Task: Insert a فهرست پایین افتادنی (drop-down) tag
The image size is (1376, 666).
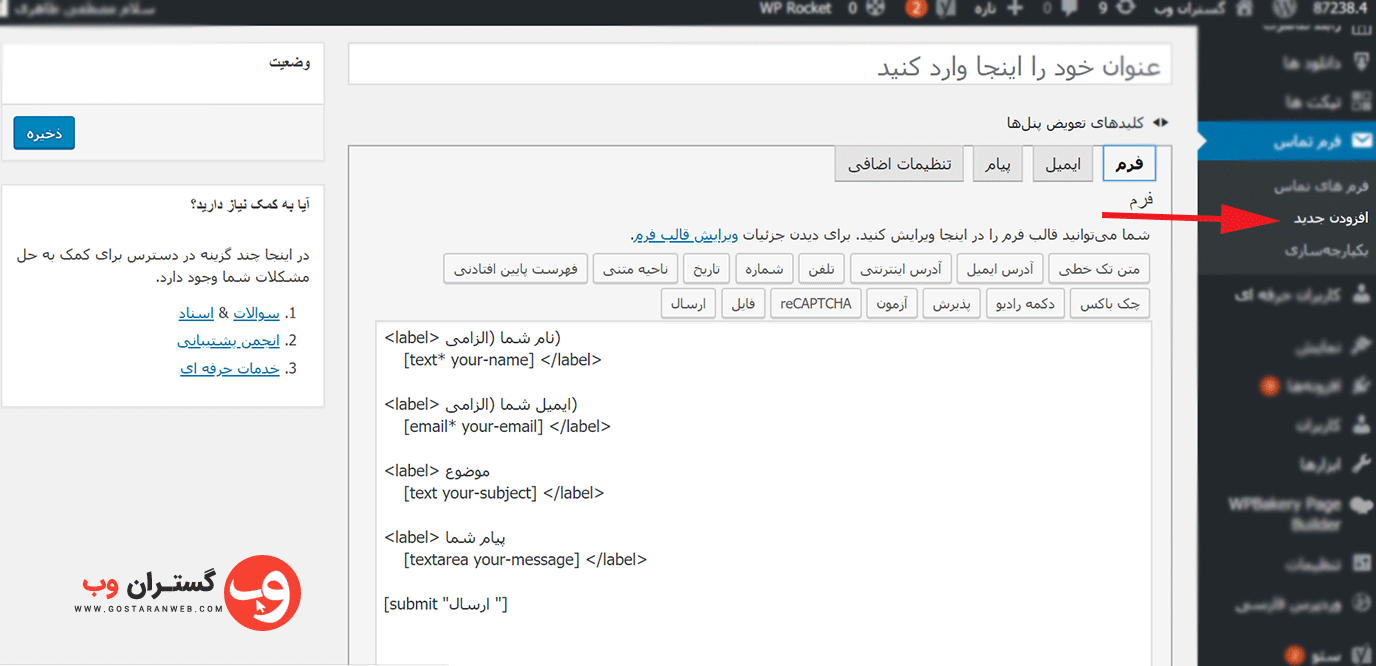Action: [514, 270]
